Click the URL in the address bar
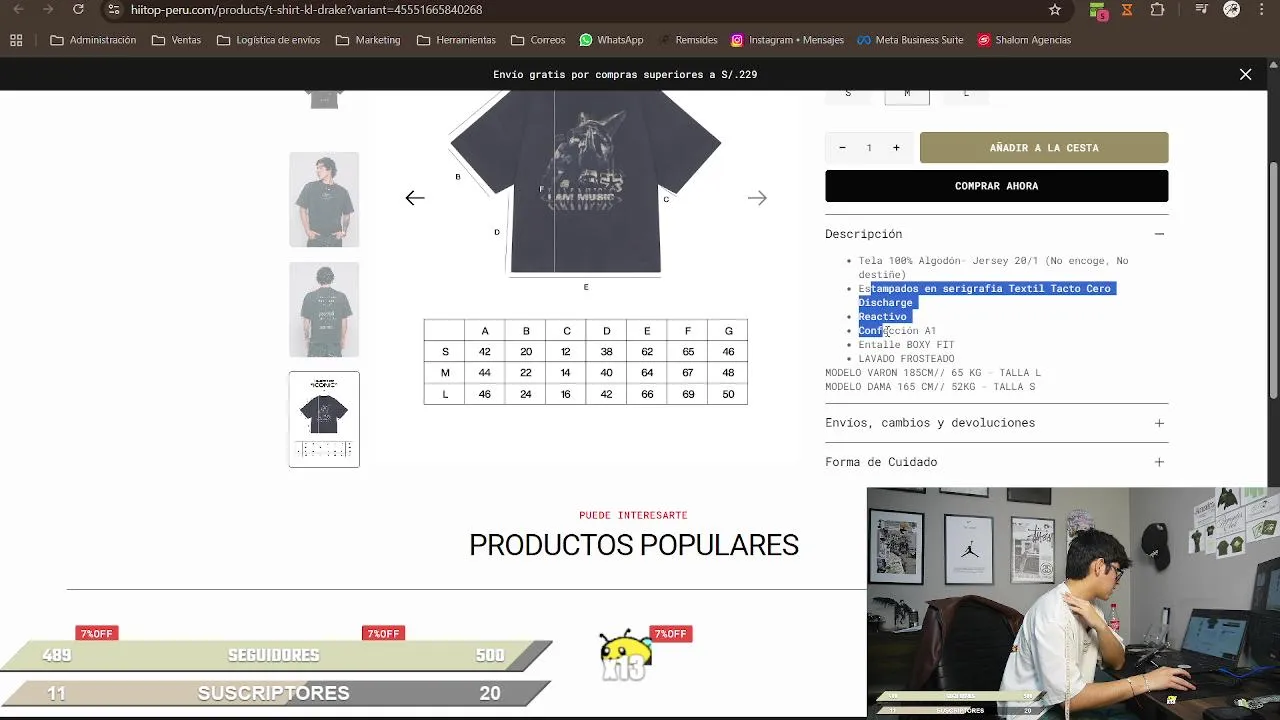The width and height of the screenshot is (1280, 720). (x=306, y=10)
